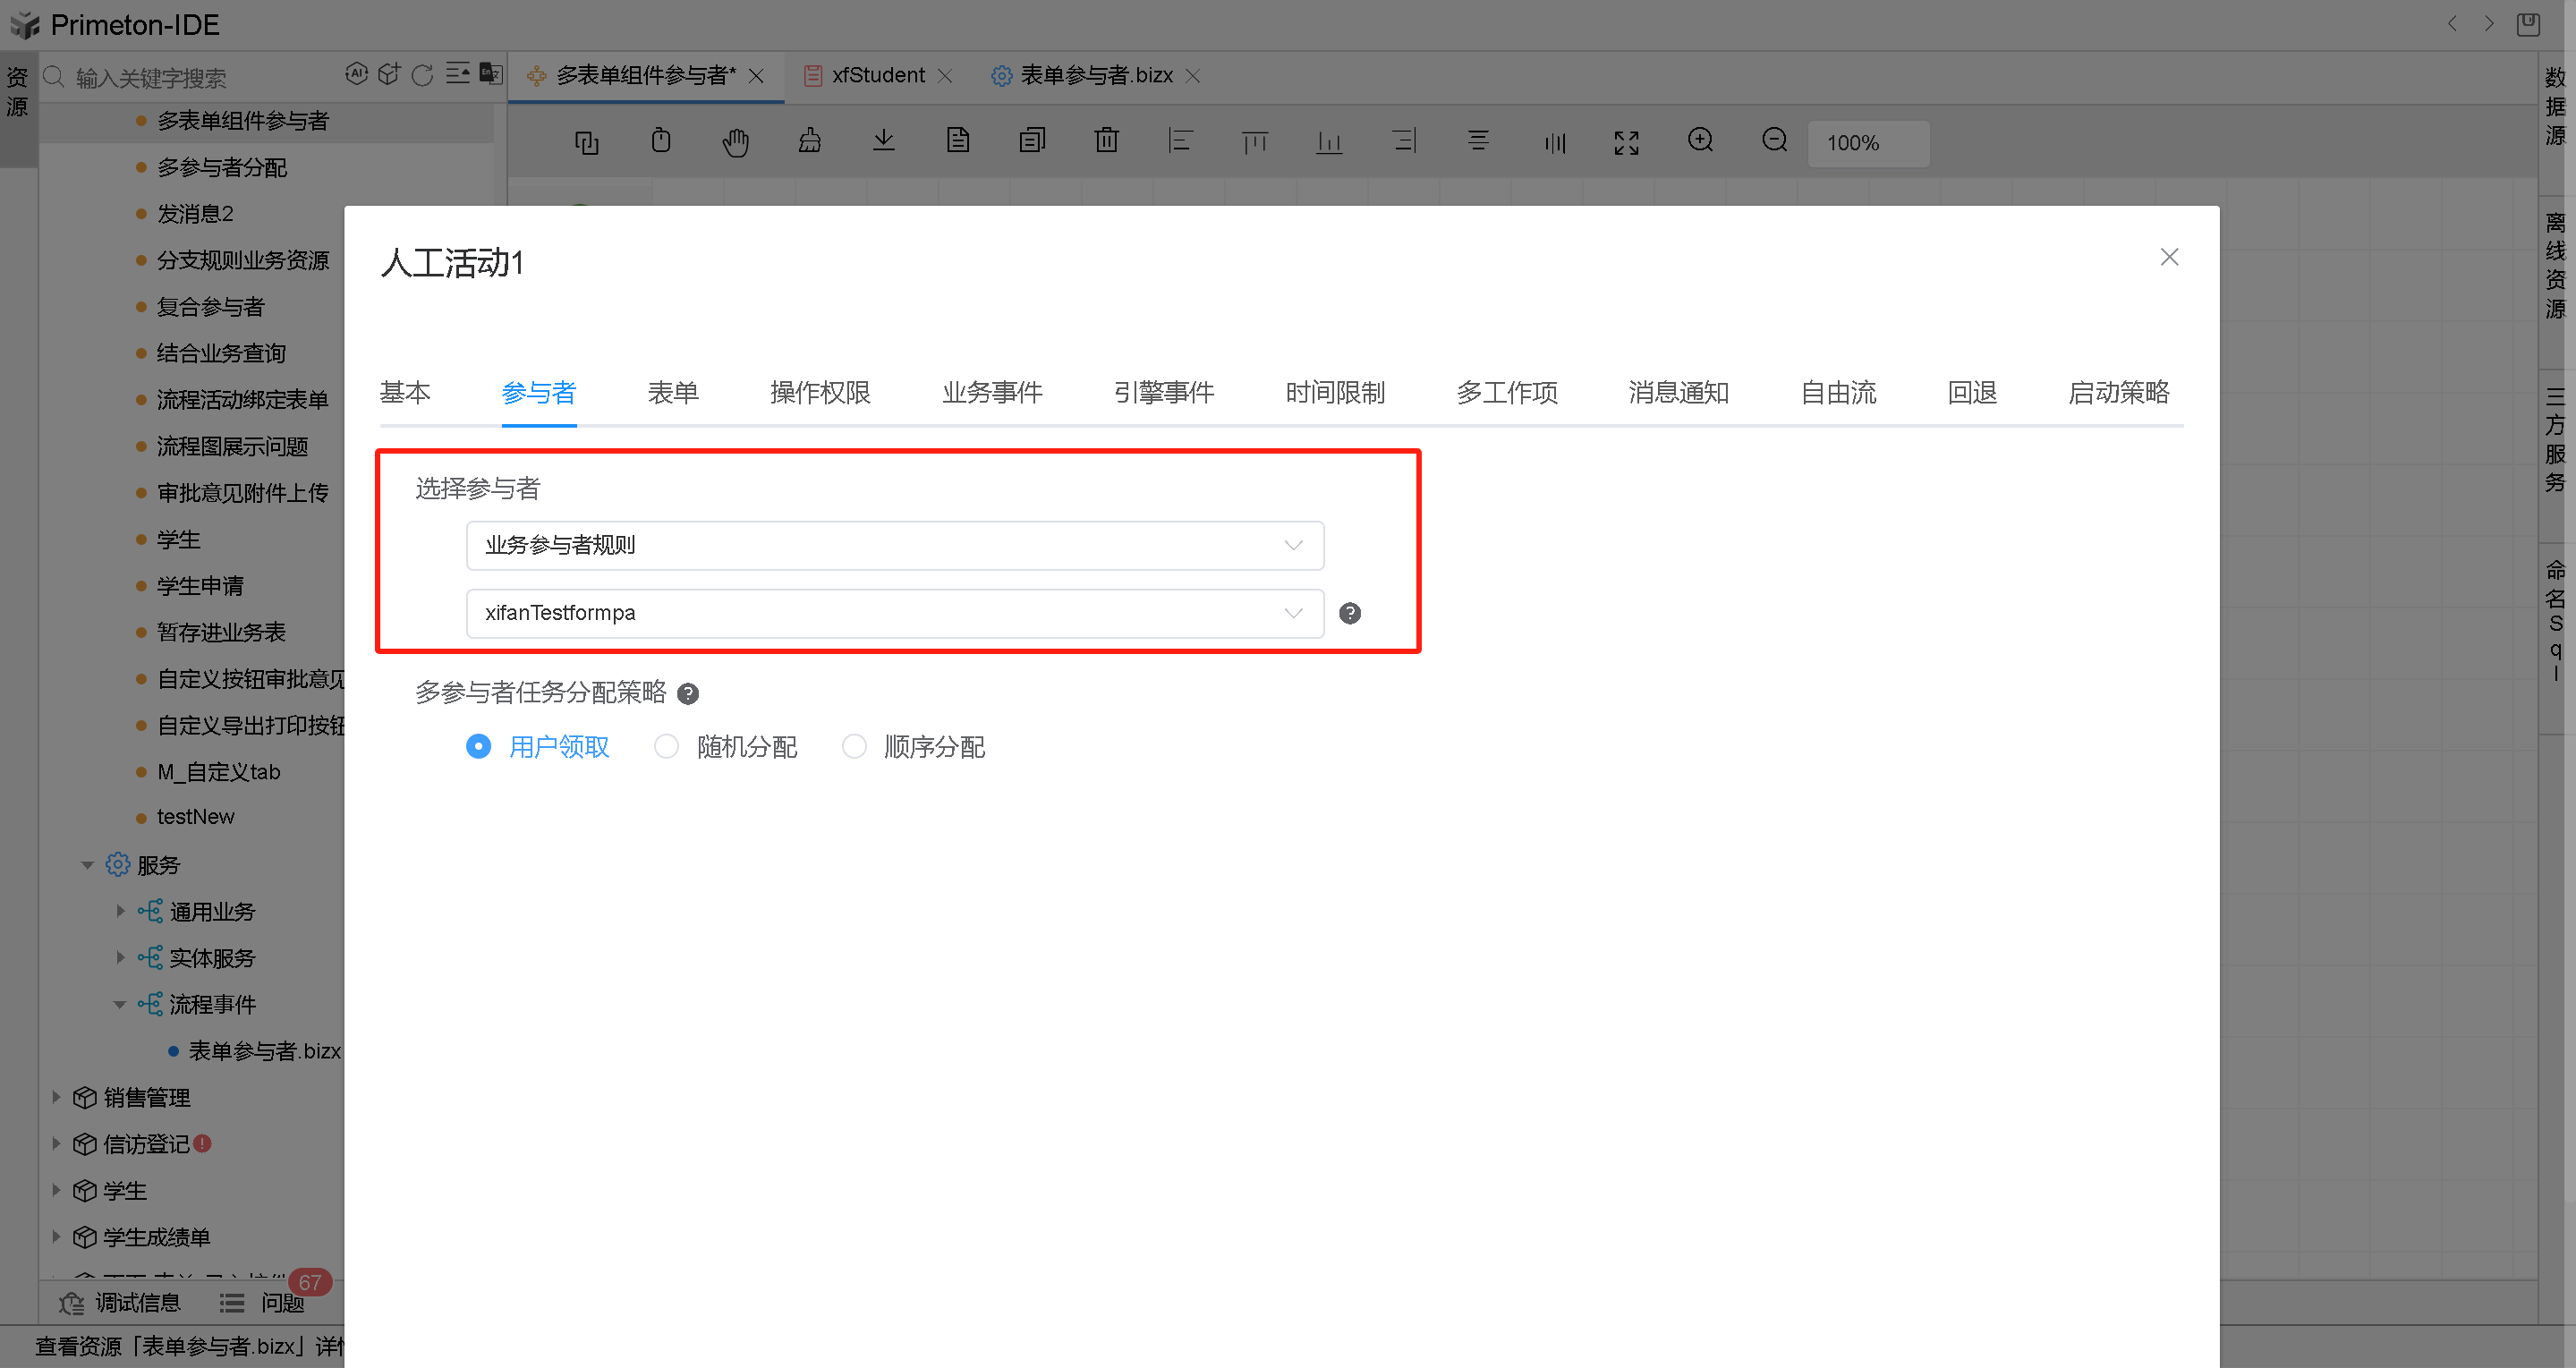This screenshot has width=2576, height=1368.
Task: Select the 用户领取 radio button
Action: [x=479, y=746]
